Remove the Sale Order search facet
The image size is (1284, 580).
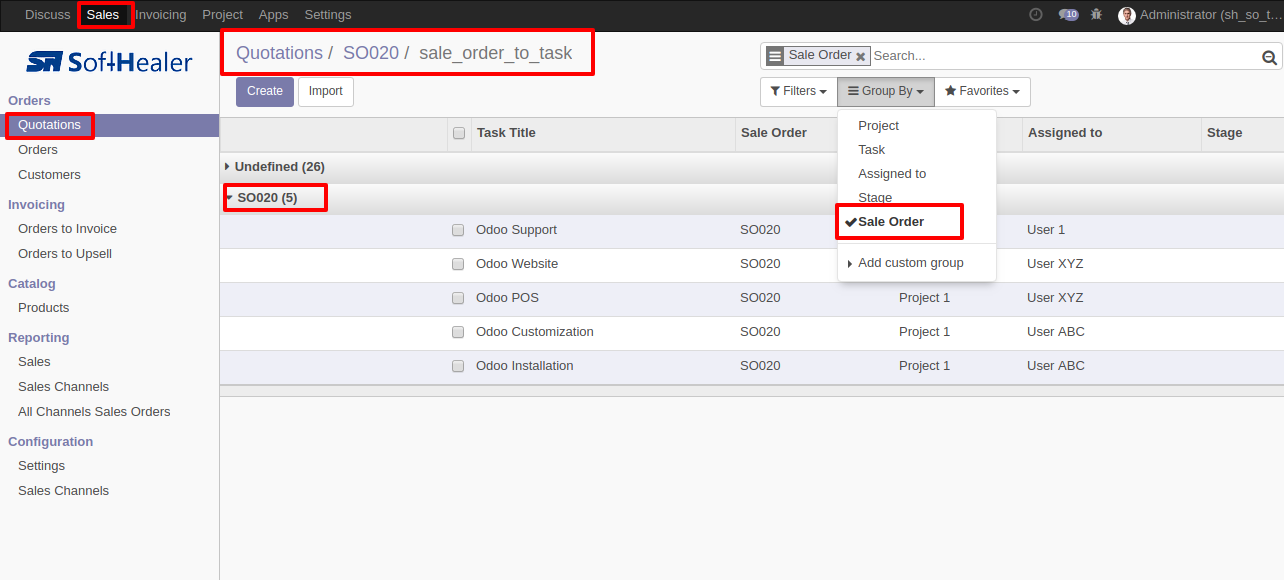click(860, 57)
